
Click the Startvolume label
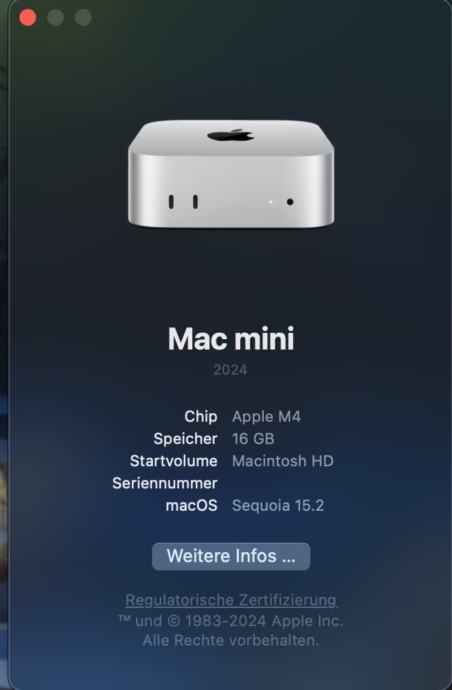click(x=173, y=461)
